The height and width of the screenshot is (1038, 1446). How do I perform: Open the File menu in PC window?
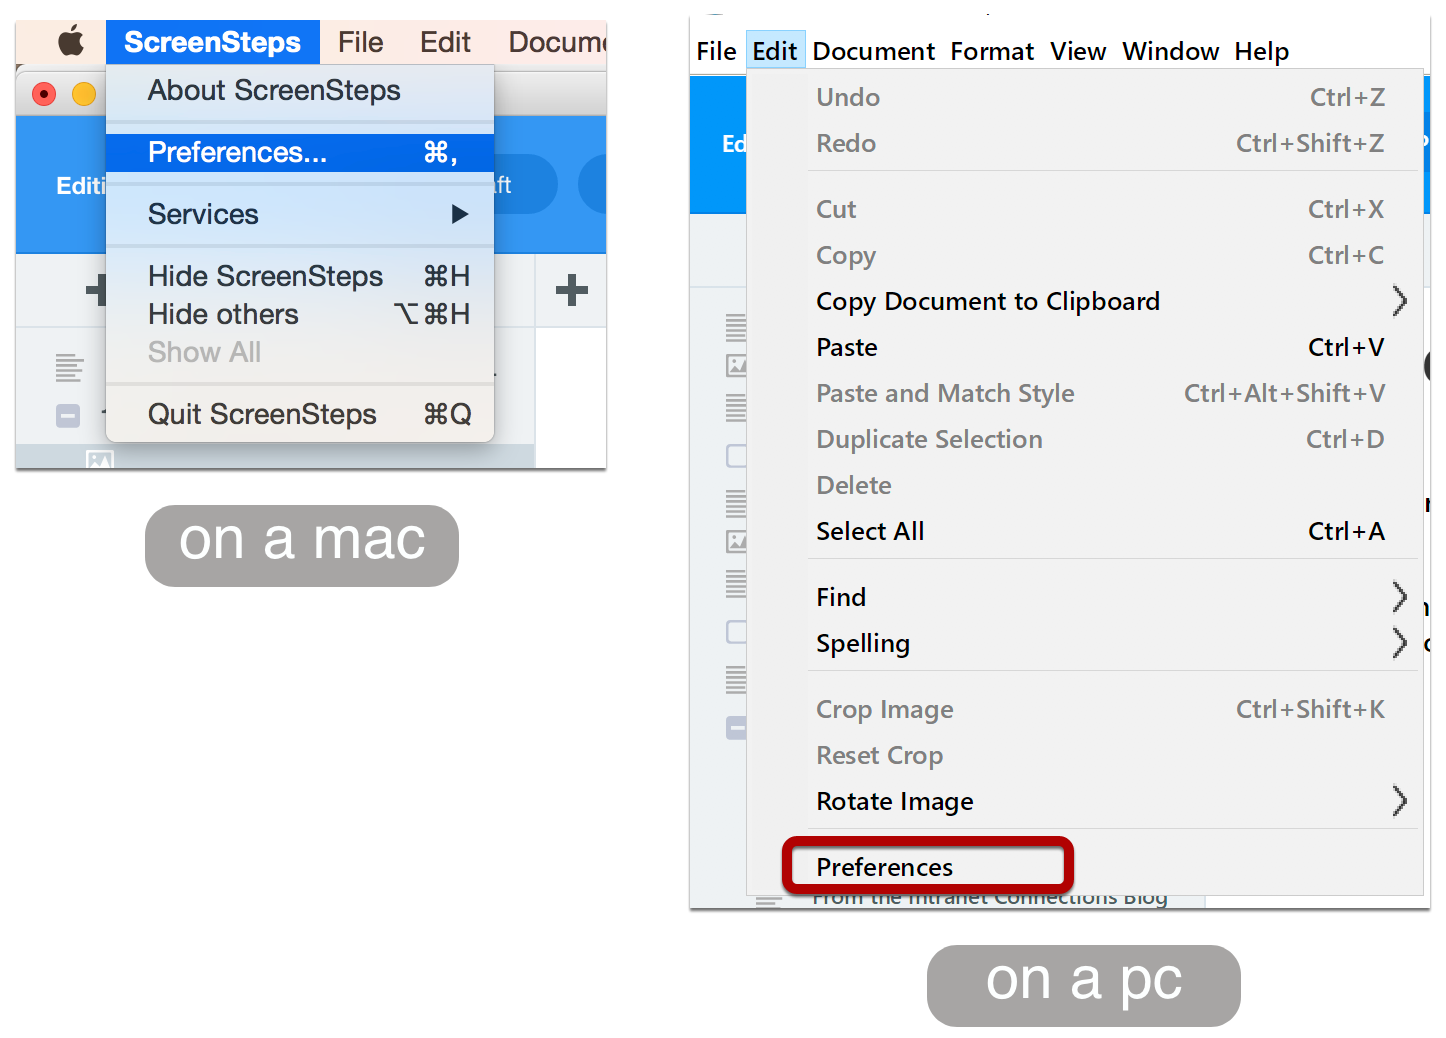click(716, 51)
